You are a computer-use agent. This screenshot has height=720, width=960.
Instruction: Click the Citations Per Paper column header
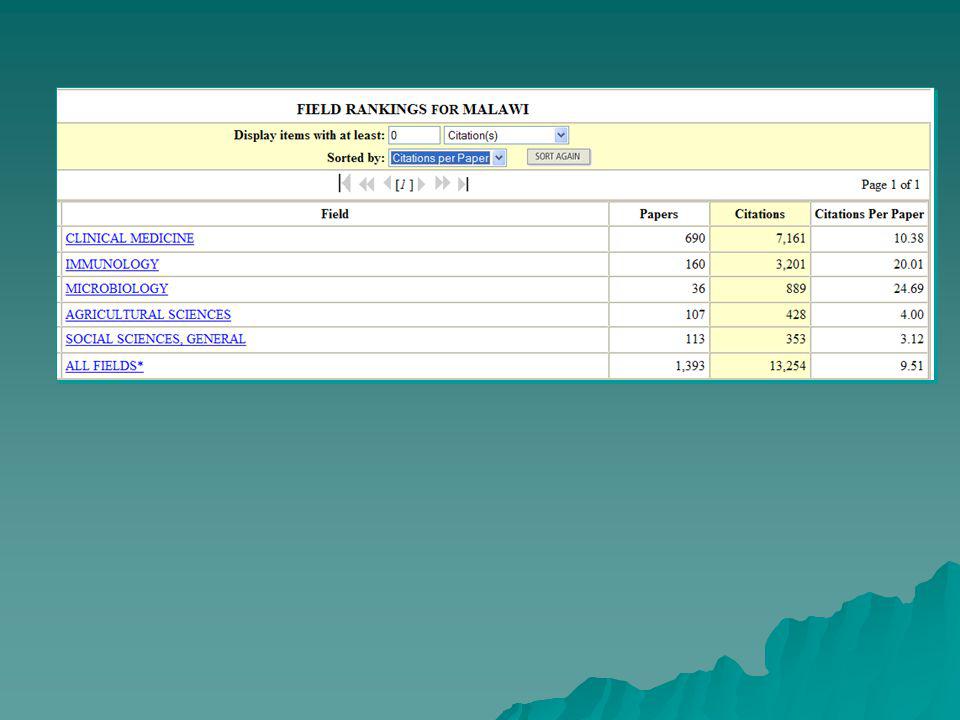[869, 214]
